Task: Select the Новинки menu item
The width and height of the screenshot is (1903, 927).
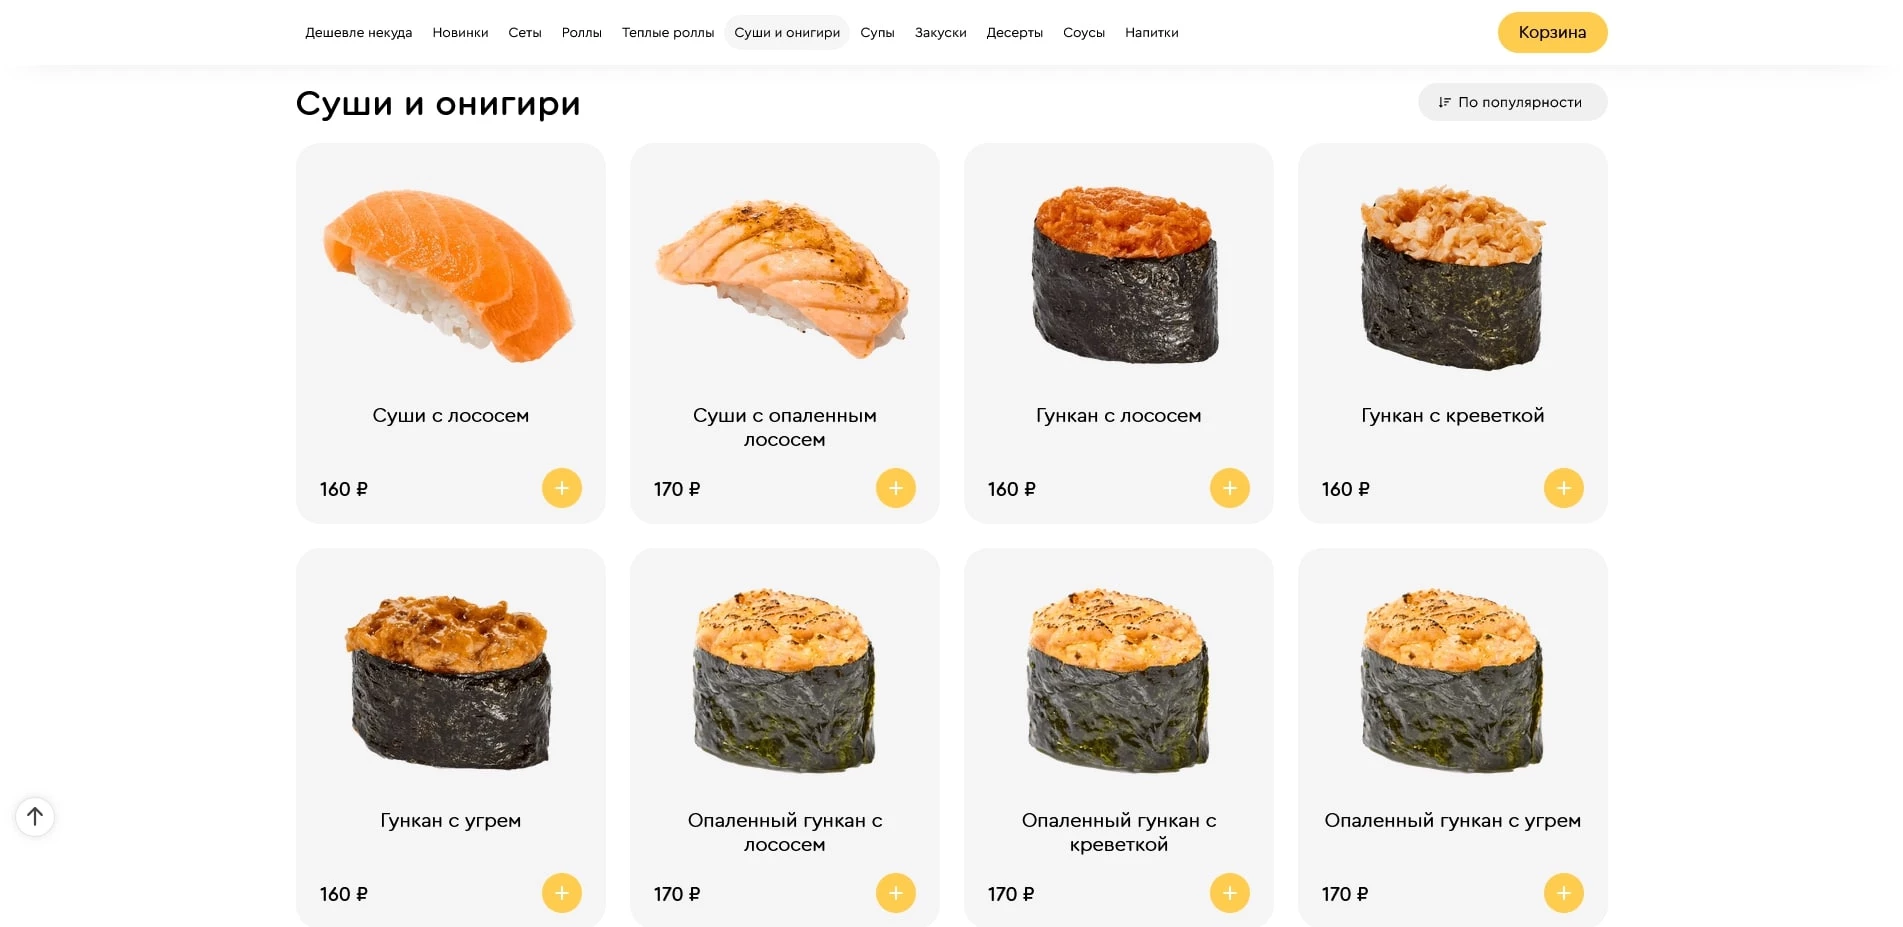Action: click(x=460, y=32)
